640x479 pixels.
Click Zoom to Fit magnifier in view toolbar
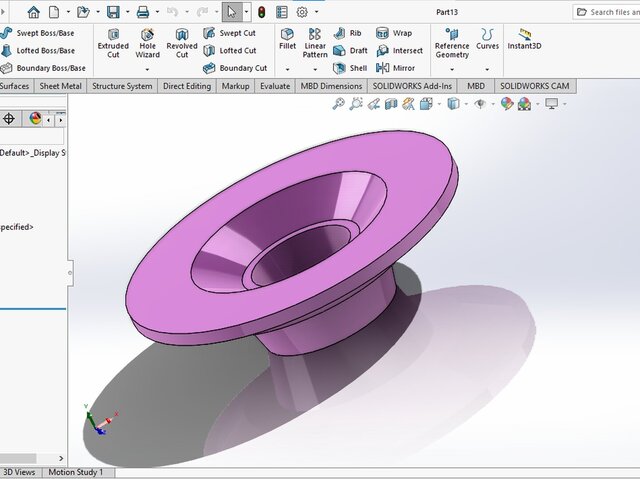coord(338,104)
